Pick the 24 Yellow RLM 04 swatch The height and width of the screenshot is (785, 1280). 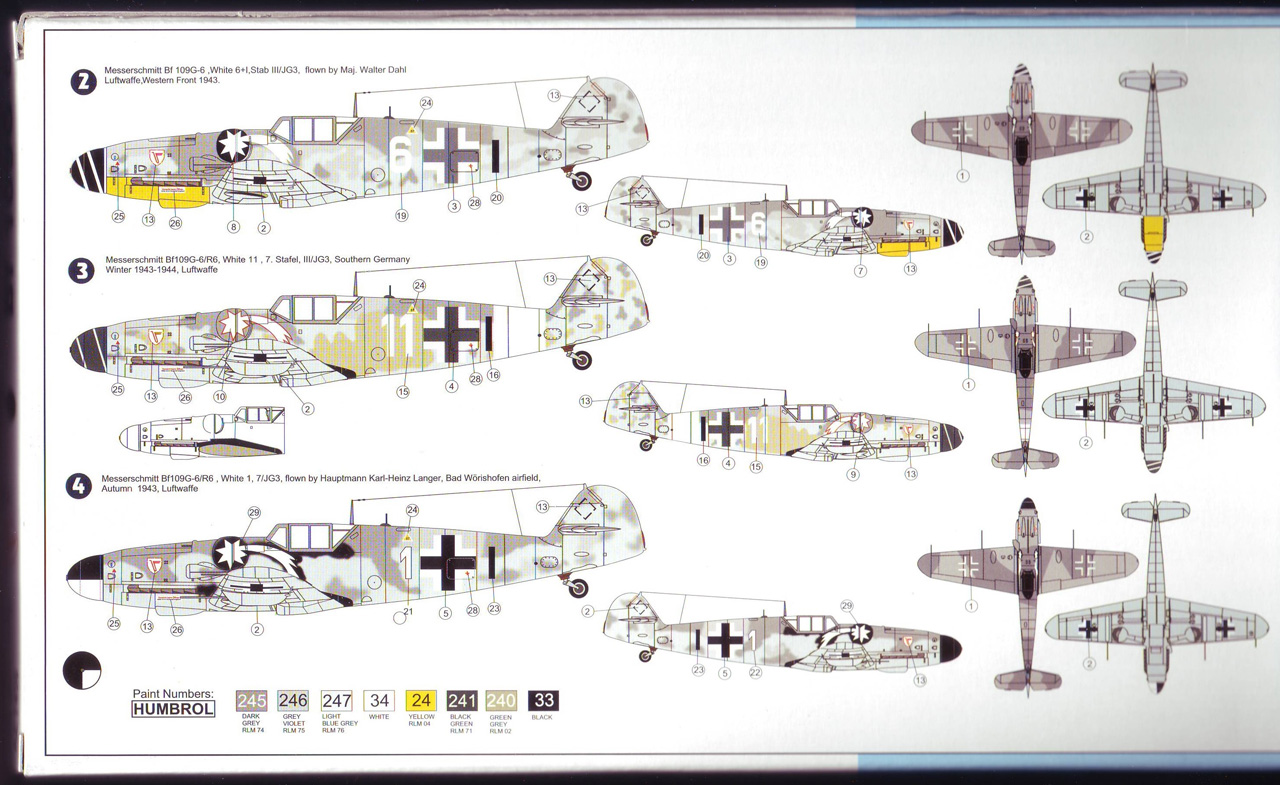[423, 701]
